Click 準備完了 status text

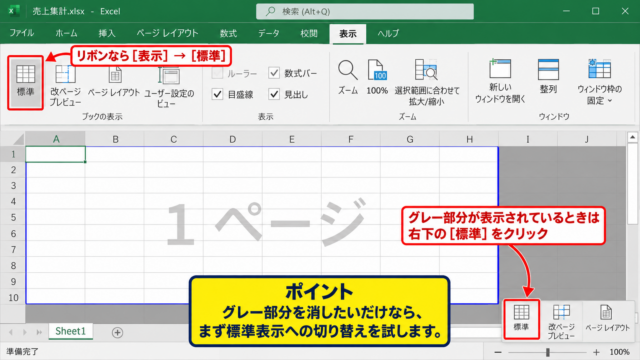click(22, 351)
